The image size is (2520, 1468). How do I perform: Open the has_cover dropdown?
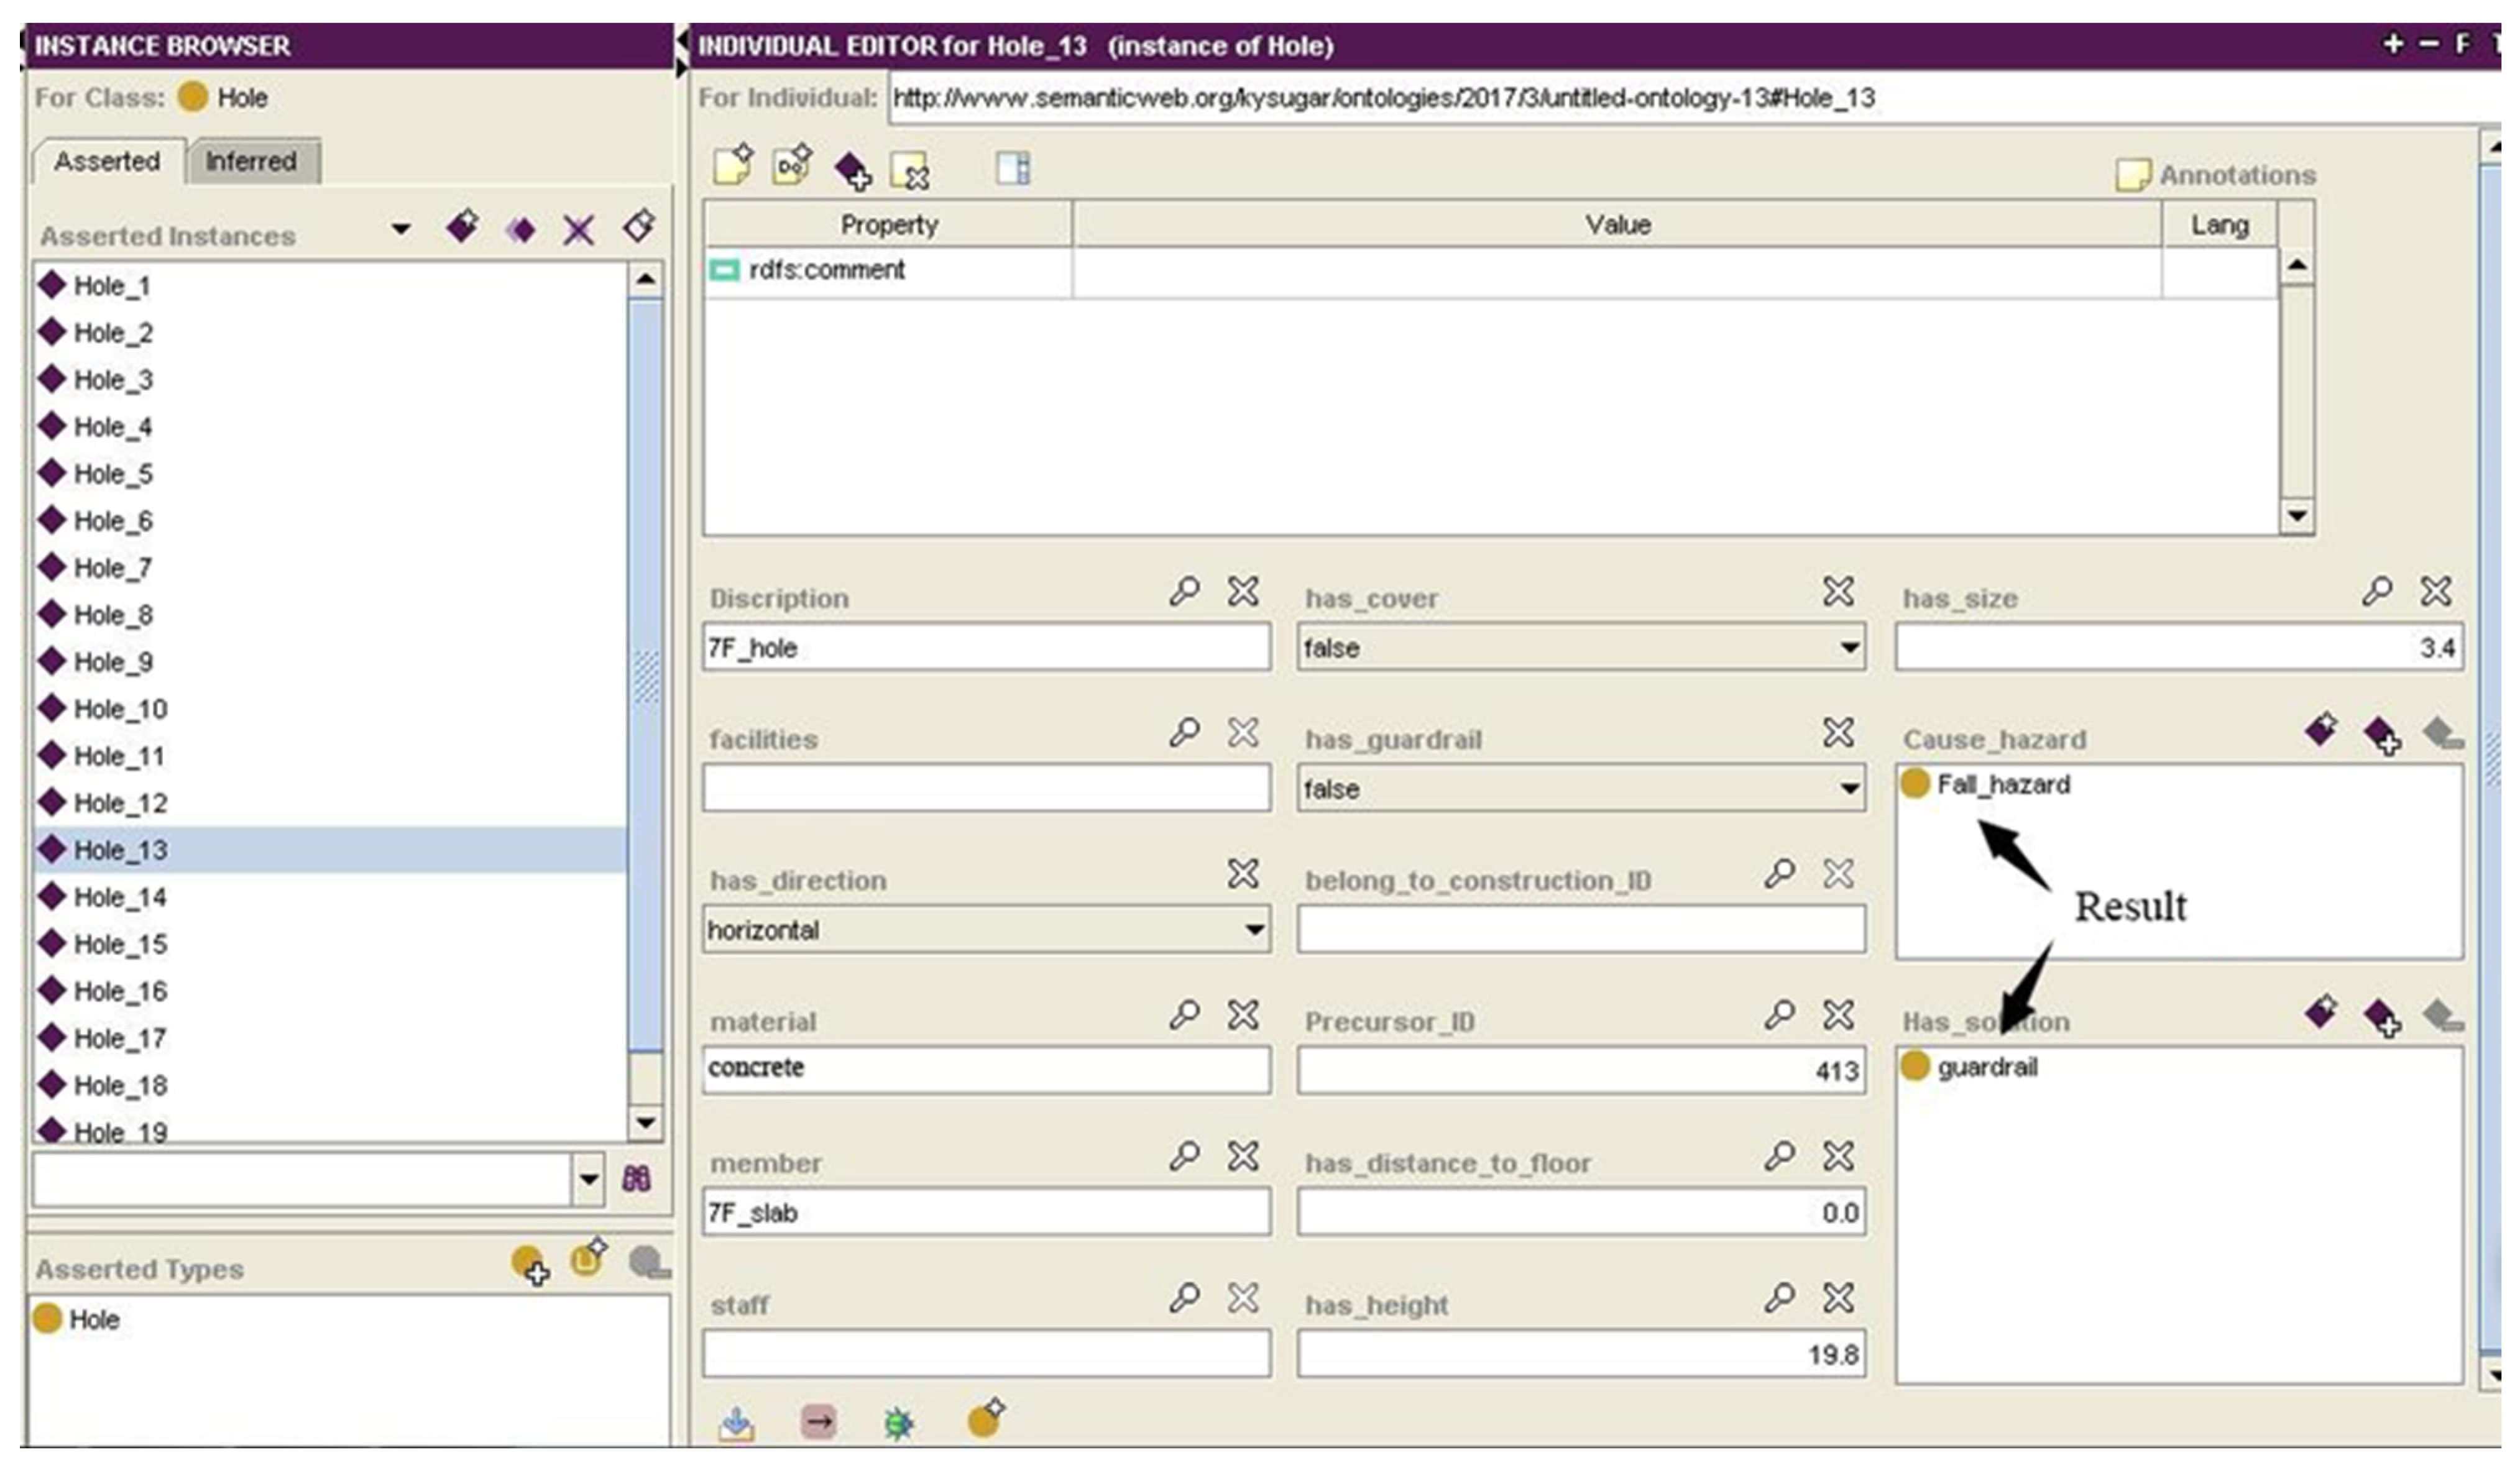1849,648
